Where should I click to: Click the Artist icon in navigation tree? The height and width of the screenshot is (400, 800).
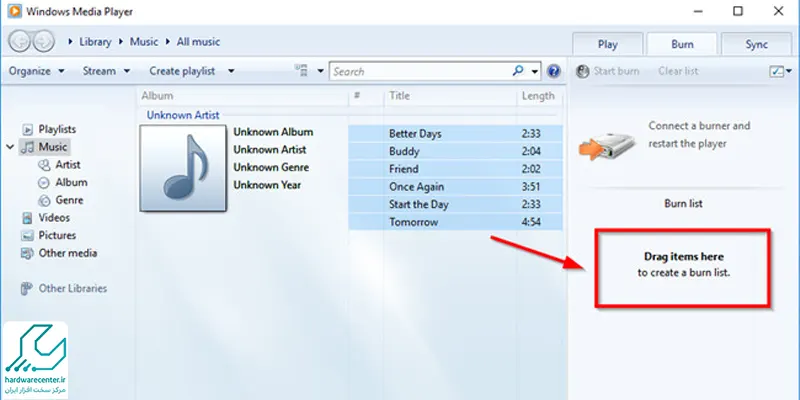(45, 165)
